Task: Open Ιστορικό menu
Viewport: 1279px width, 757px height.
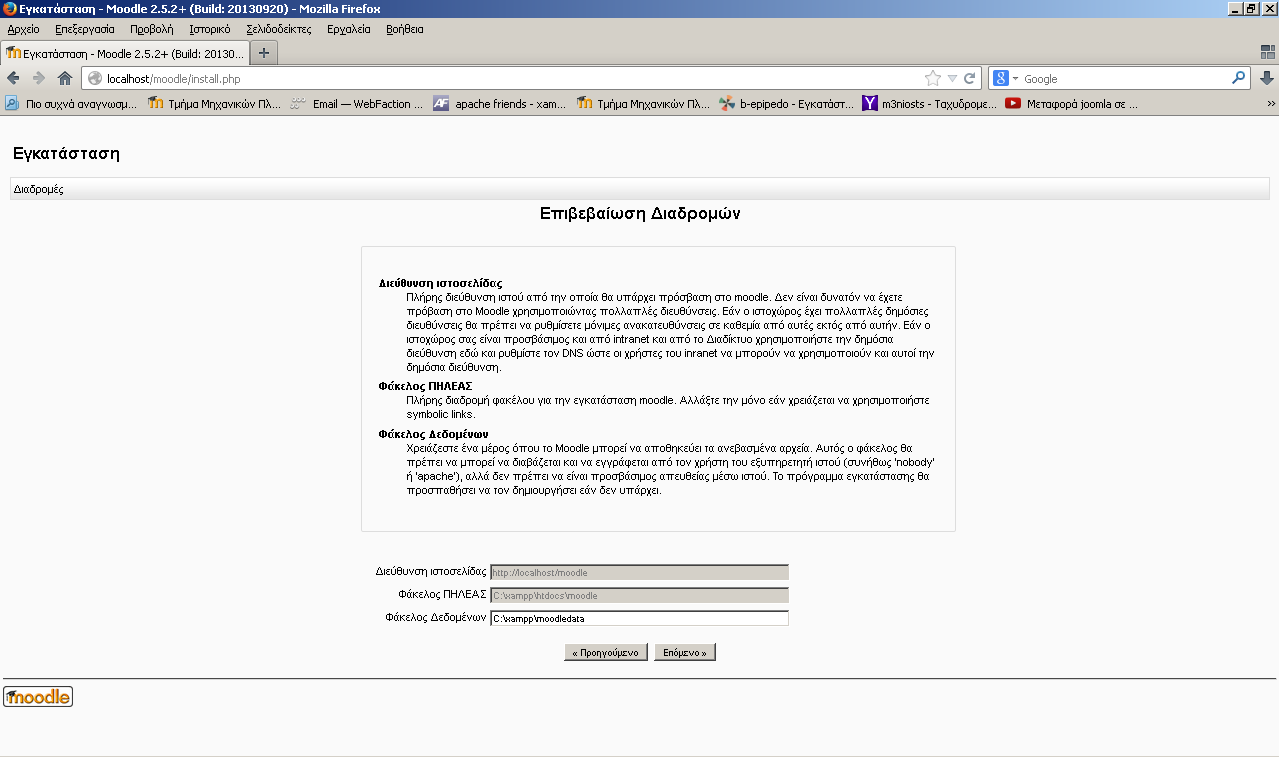Action: coord(210,29)
